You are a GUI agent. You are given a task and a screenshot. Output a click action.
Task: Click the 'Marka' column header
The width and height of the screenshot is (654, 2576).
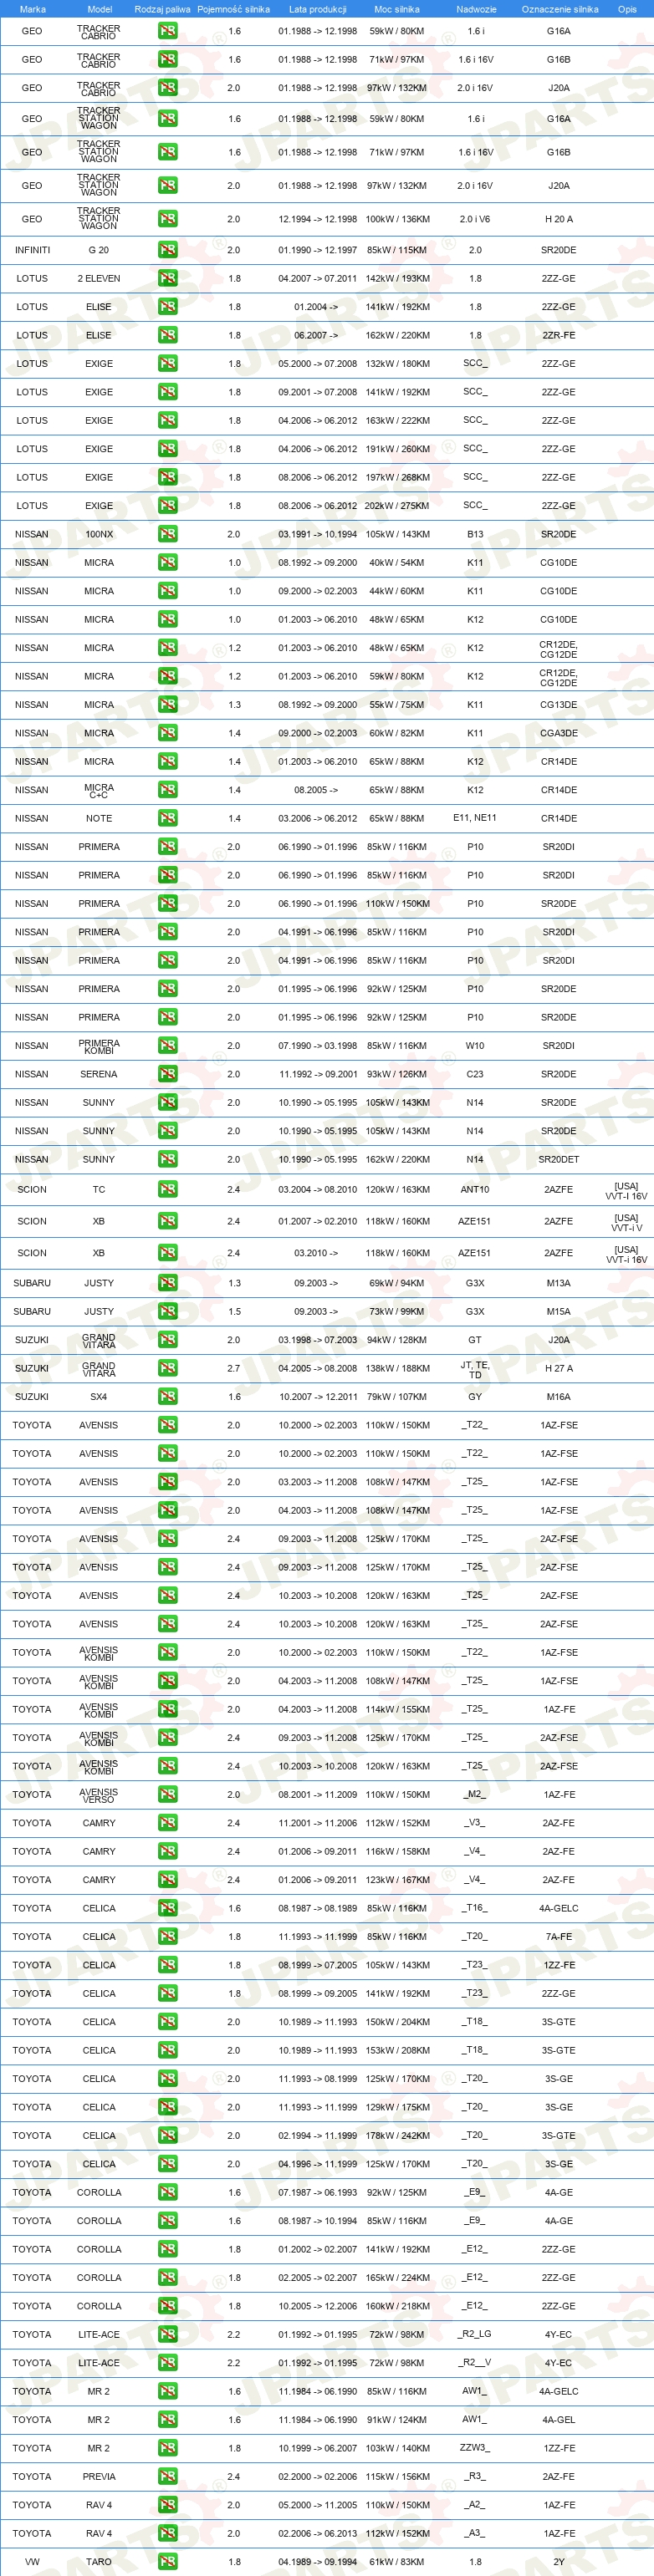tap(32, 9)
